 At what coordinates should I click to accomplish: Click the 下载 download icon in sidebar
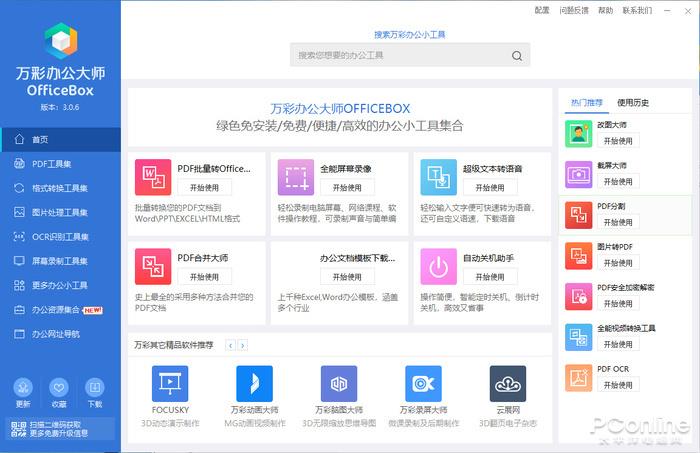pyautogui.click(x=95, y=388)
